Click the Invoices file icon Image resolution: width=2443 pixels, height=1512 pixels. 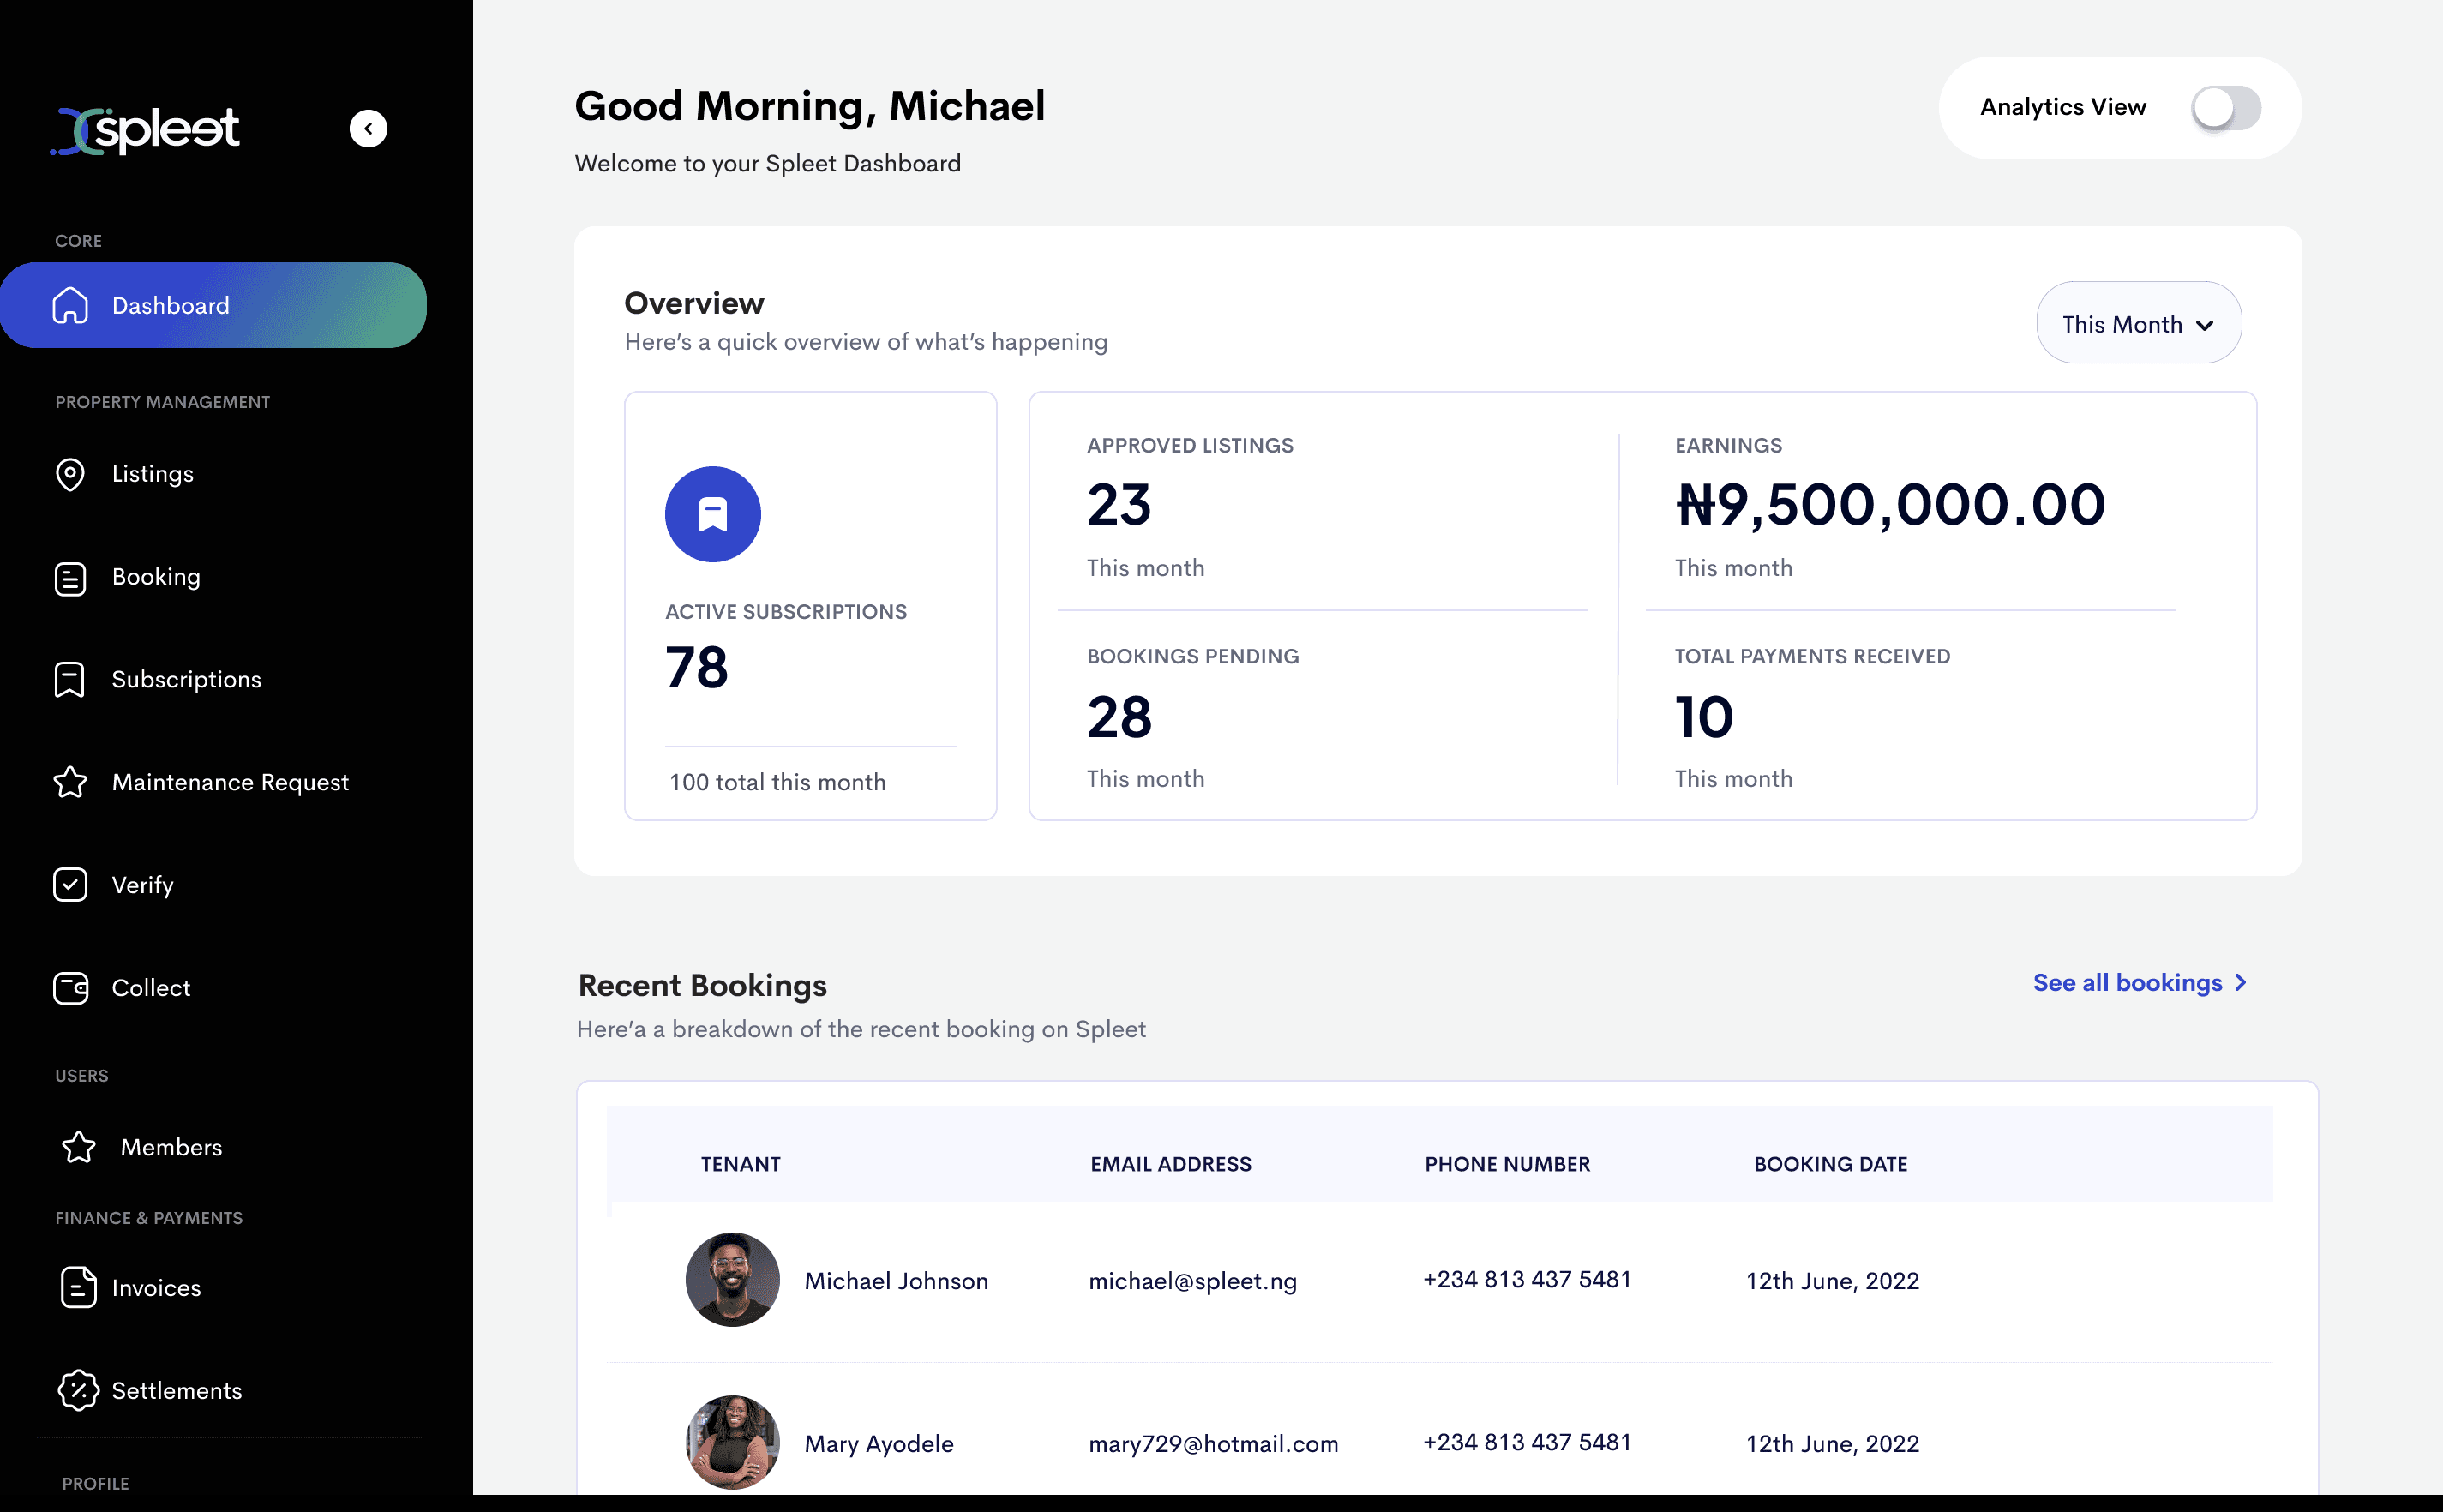pos(78,1287)
